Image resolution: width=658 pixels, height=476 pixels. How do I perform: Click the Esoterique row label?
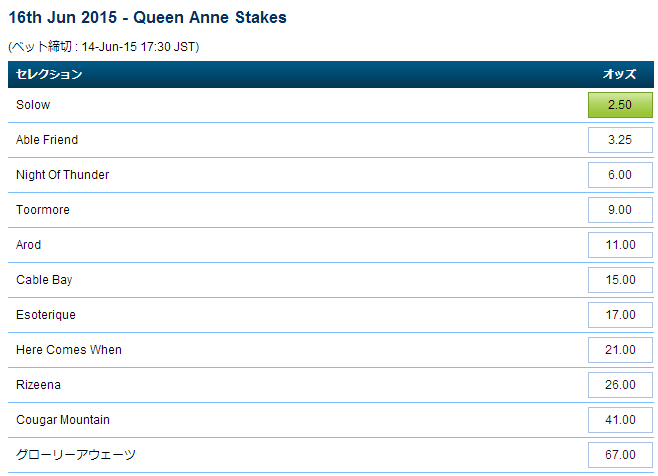tap(46, 315)
